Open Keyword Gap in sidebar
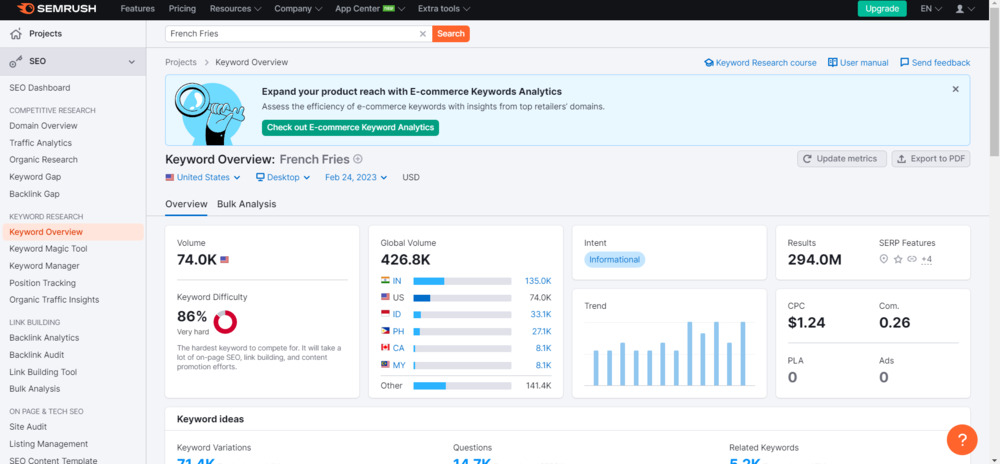This screenshot has height=464, width=1000. 35,177
